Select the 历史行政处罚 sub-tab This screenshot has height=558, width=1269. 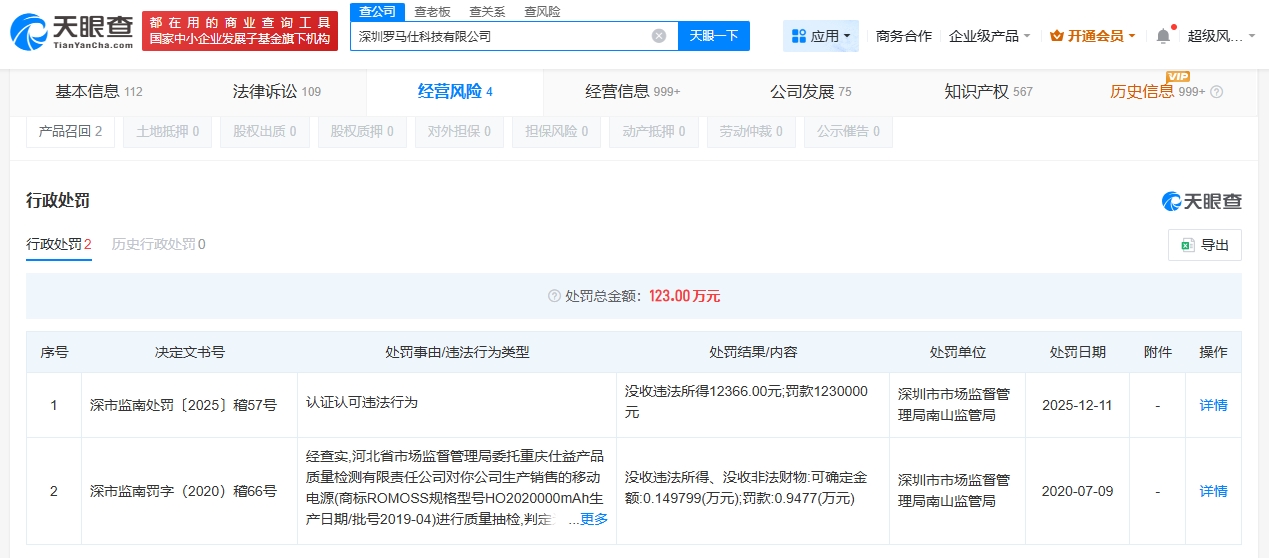[159, 244]
